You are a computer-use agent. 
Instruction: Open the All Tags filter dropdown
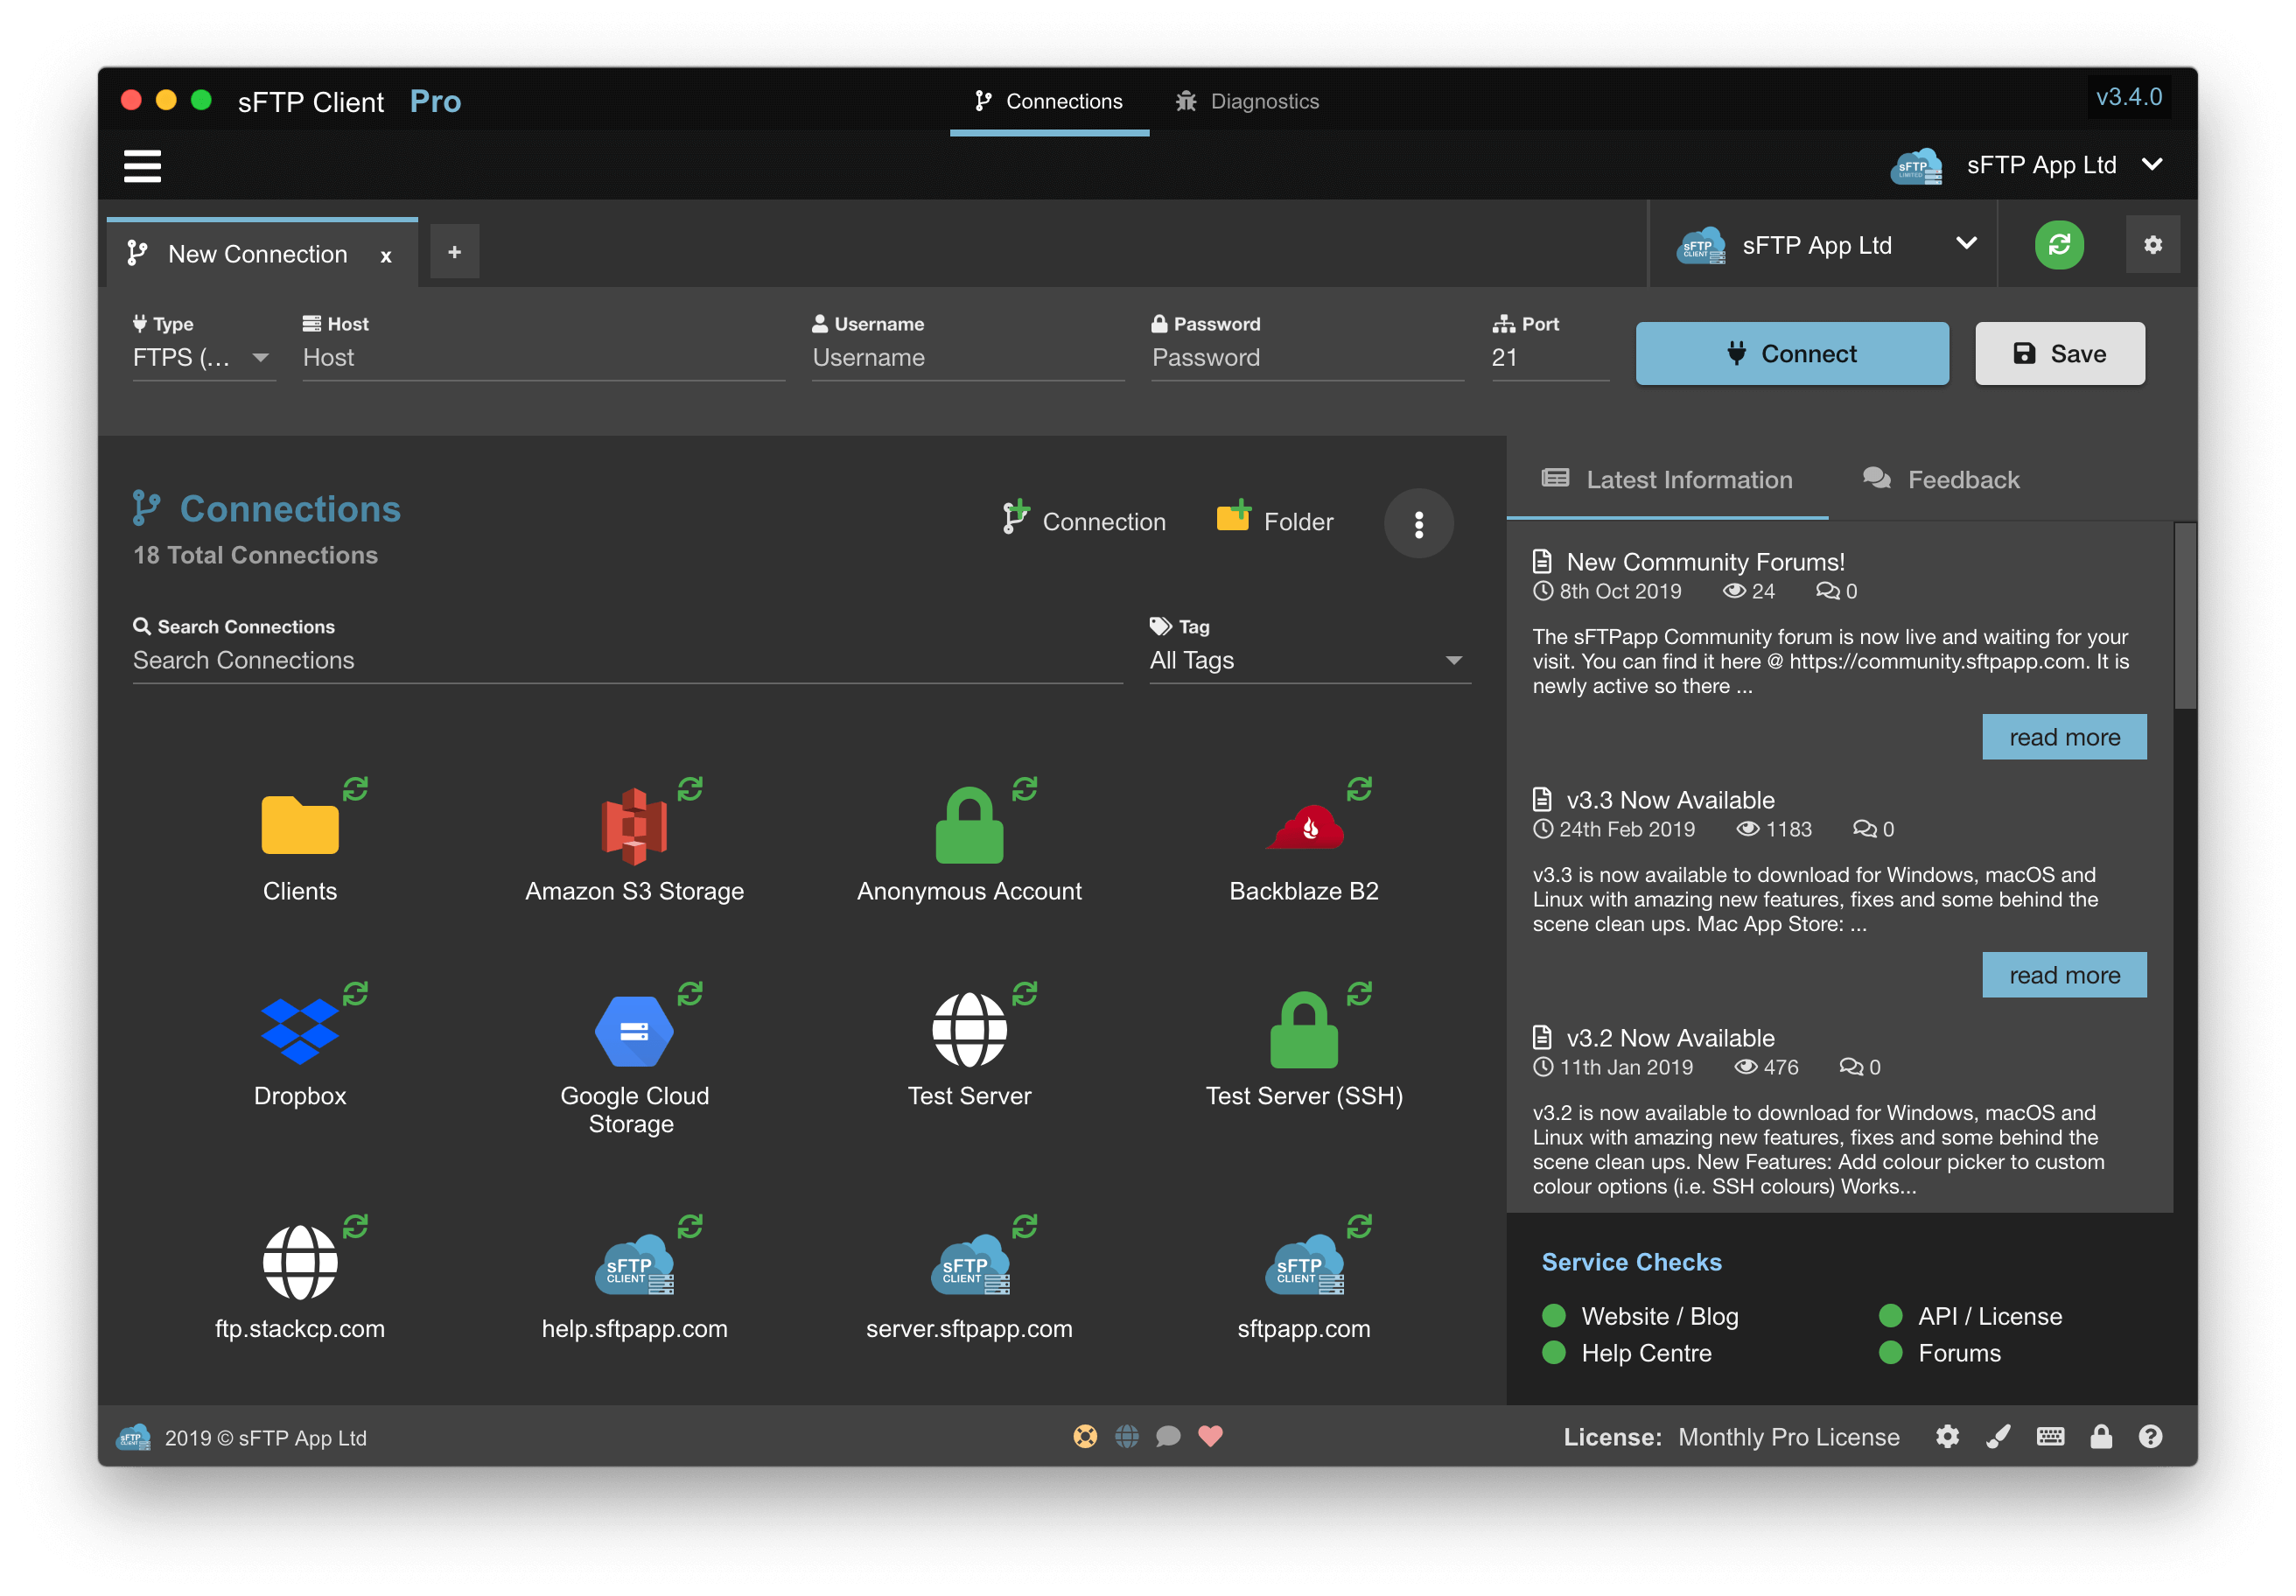pyautogui.click(x=1308, y=660)
